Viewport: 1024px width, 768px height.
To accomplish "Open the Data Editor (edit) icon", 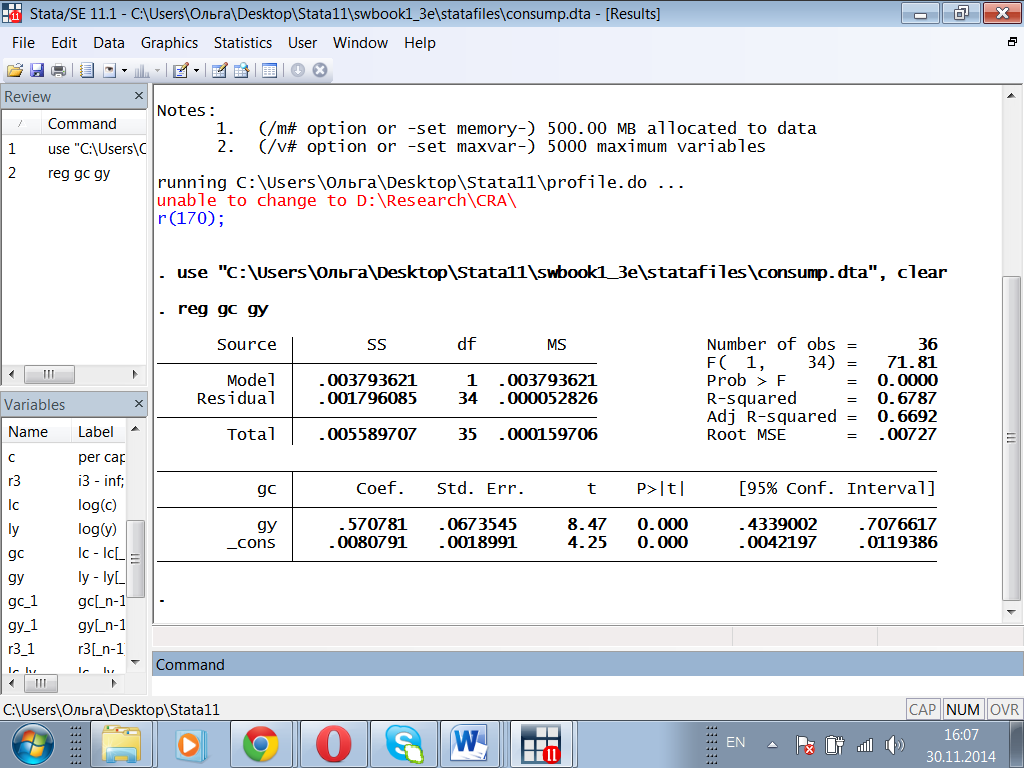I will tap(219, 70).
